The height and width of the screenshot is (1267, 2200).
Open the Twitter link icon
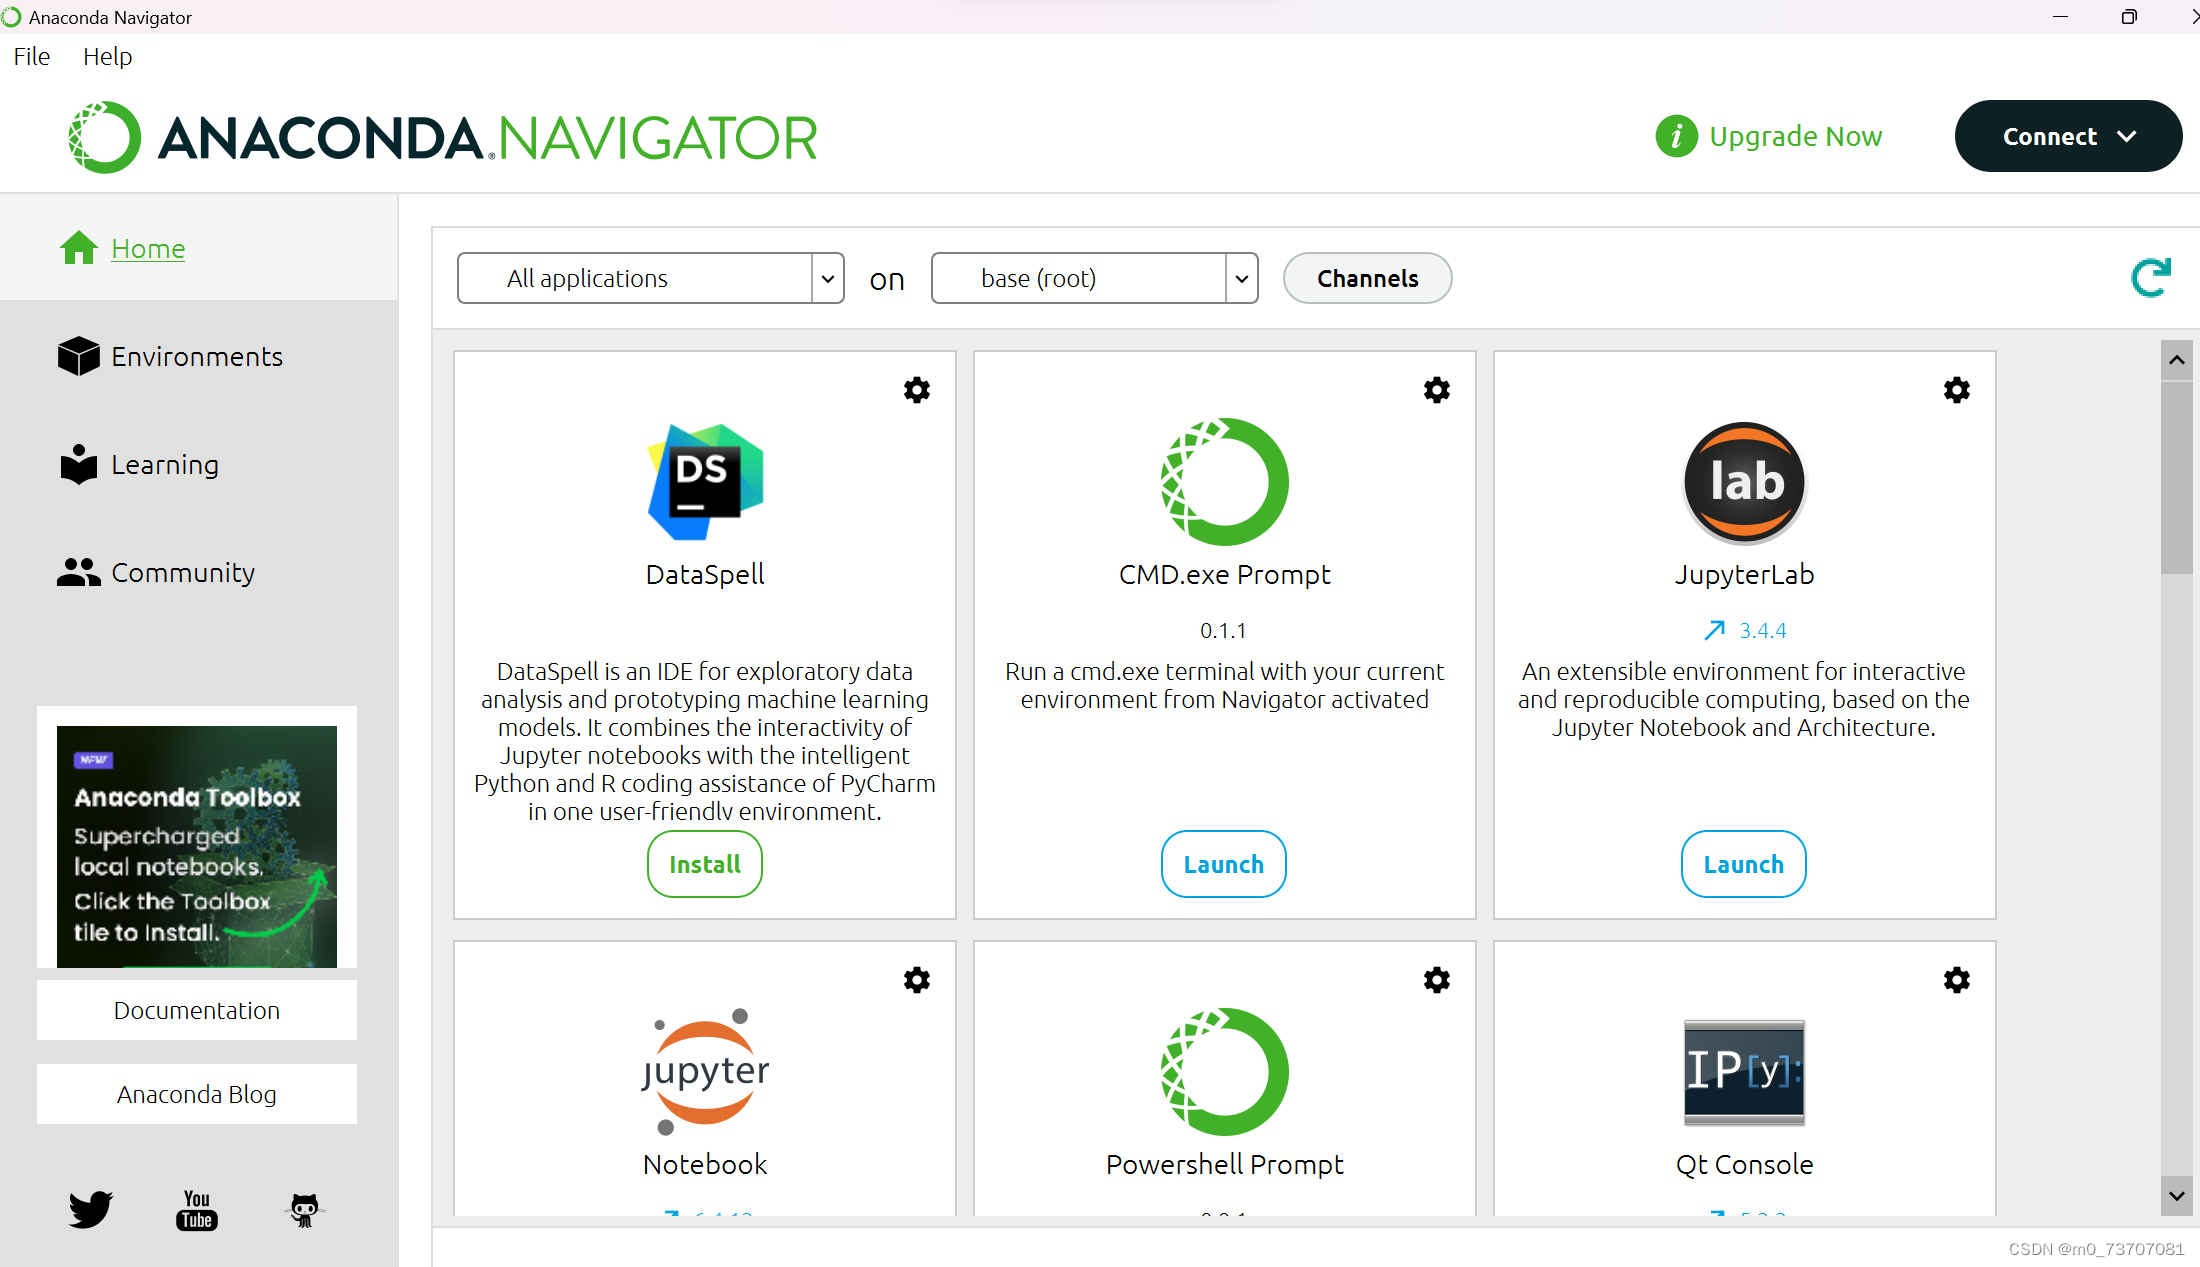[x=90, y=1209]
